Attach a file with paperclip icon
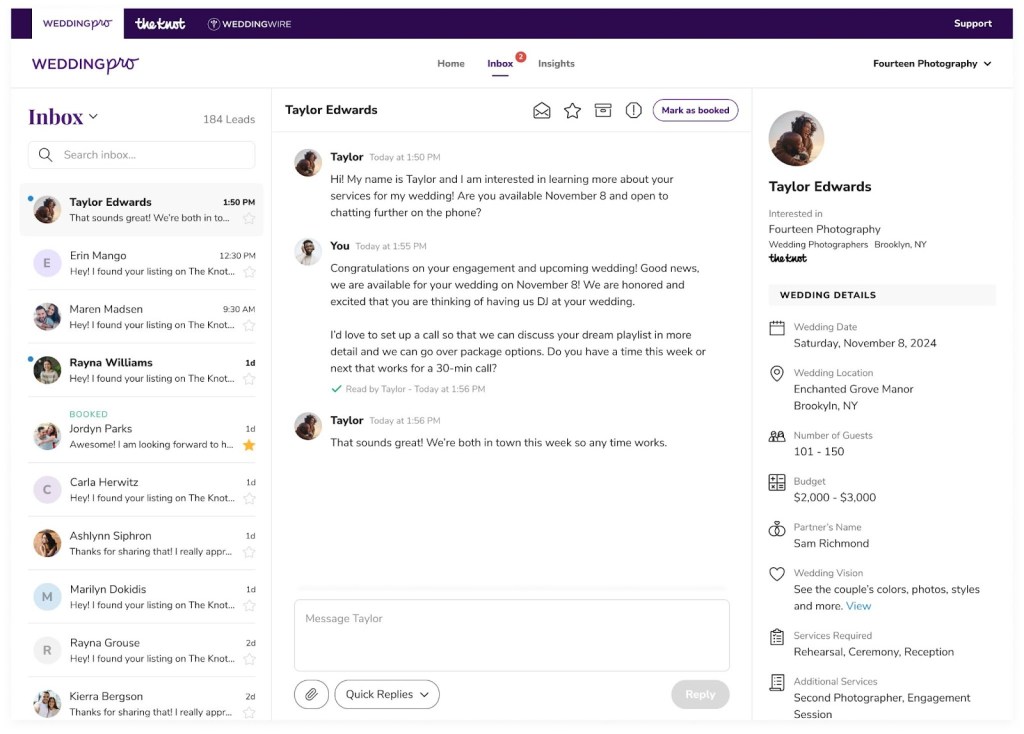Viewport: 1024px width, 734px height. coord(312,694)
